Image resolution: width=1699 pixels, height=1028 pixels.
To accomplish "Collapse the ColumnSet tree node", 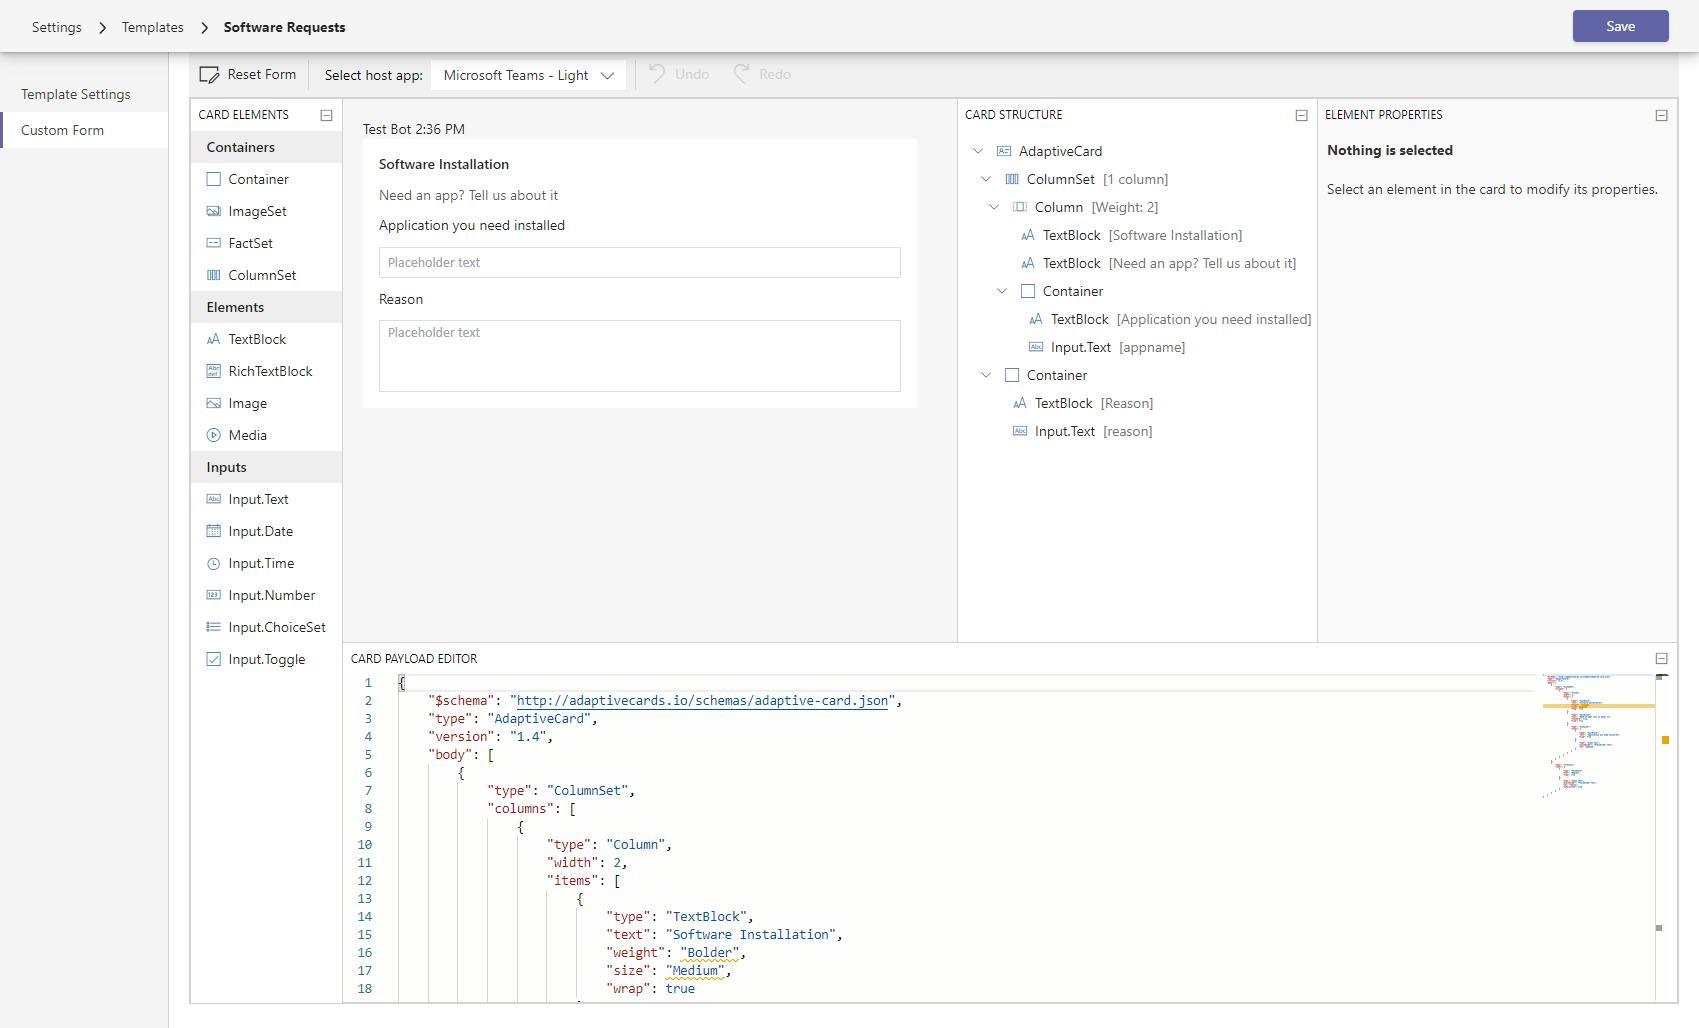I will click(986, 179).
